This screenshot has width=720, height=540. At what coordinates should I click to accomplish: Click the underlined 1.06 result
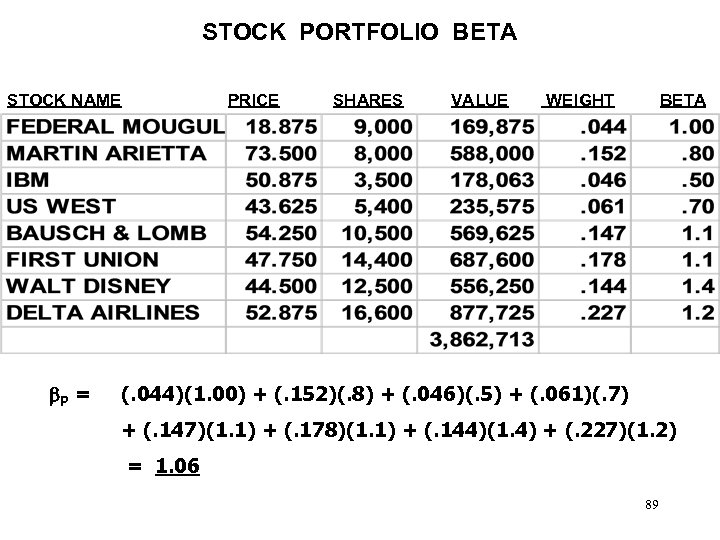click(179, 466)
